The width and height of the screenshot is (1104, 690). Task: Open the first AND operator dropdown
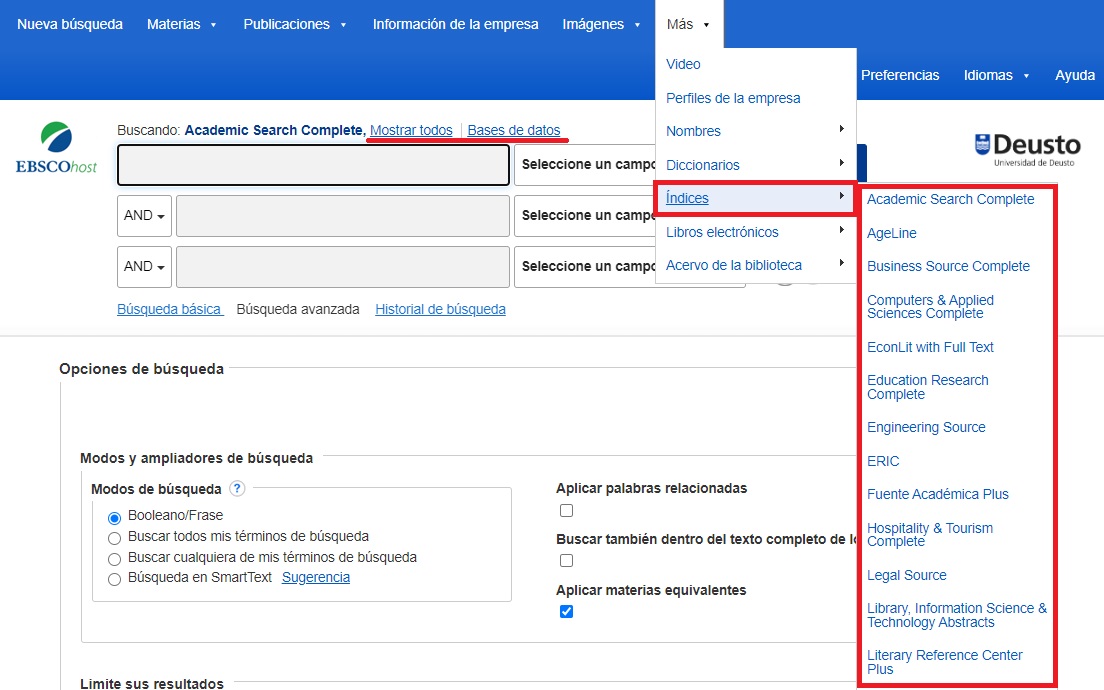[144, 215]
